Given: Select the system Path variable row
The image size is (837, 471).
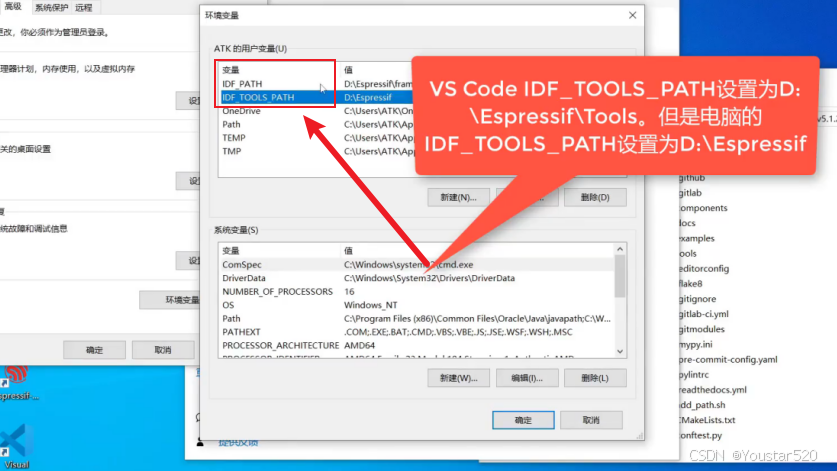Looking at the screenshot, I should [416, 319].
